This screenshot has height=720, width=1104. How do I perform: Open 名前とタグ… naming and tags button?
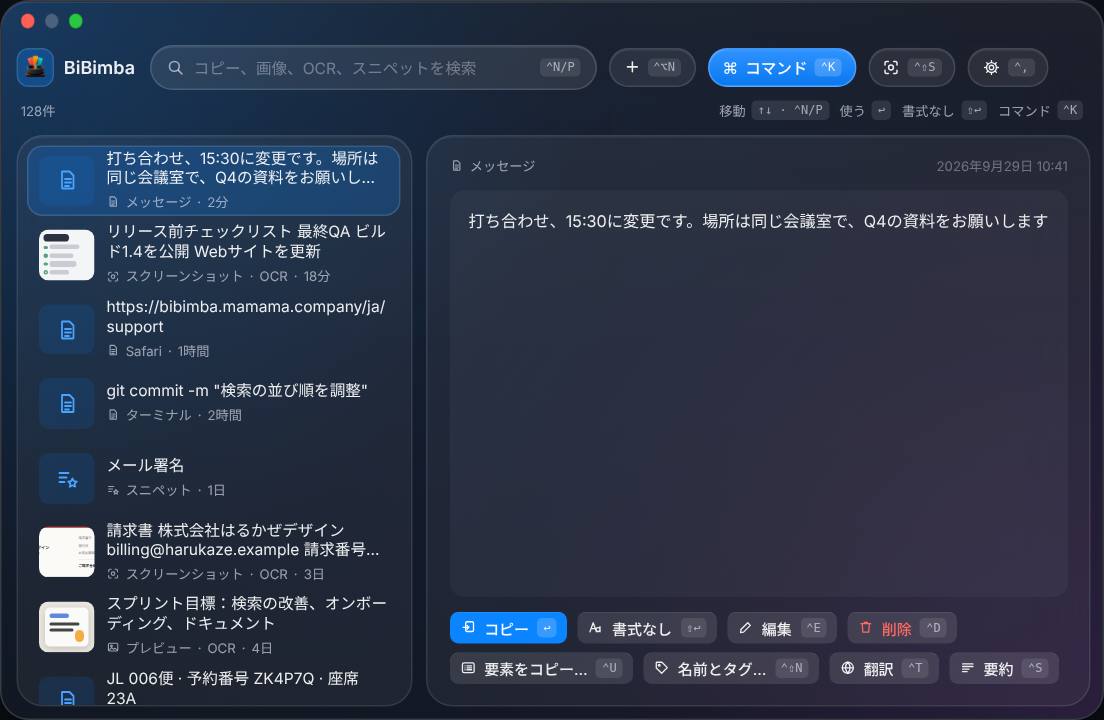pyautogui.click(x=731, y=668)
